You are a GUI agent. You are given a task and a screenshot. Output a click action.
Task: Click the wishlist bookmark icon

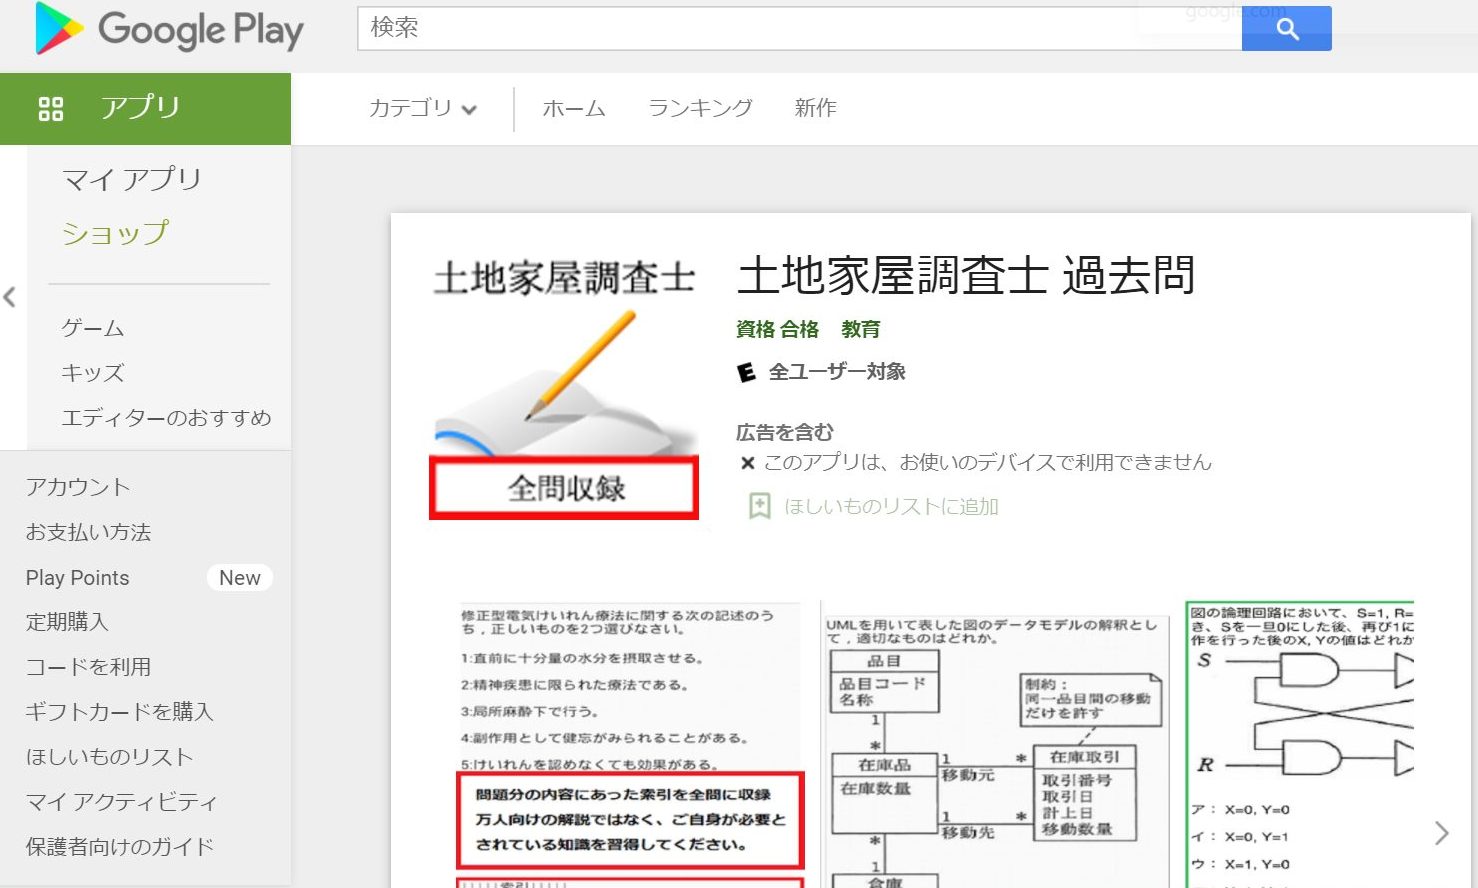click(x=760, y=506)
